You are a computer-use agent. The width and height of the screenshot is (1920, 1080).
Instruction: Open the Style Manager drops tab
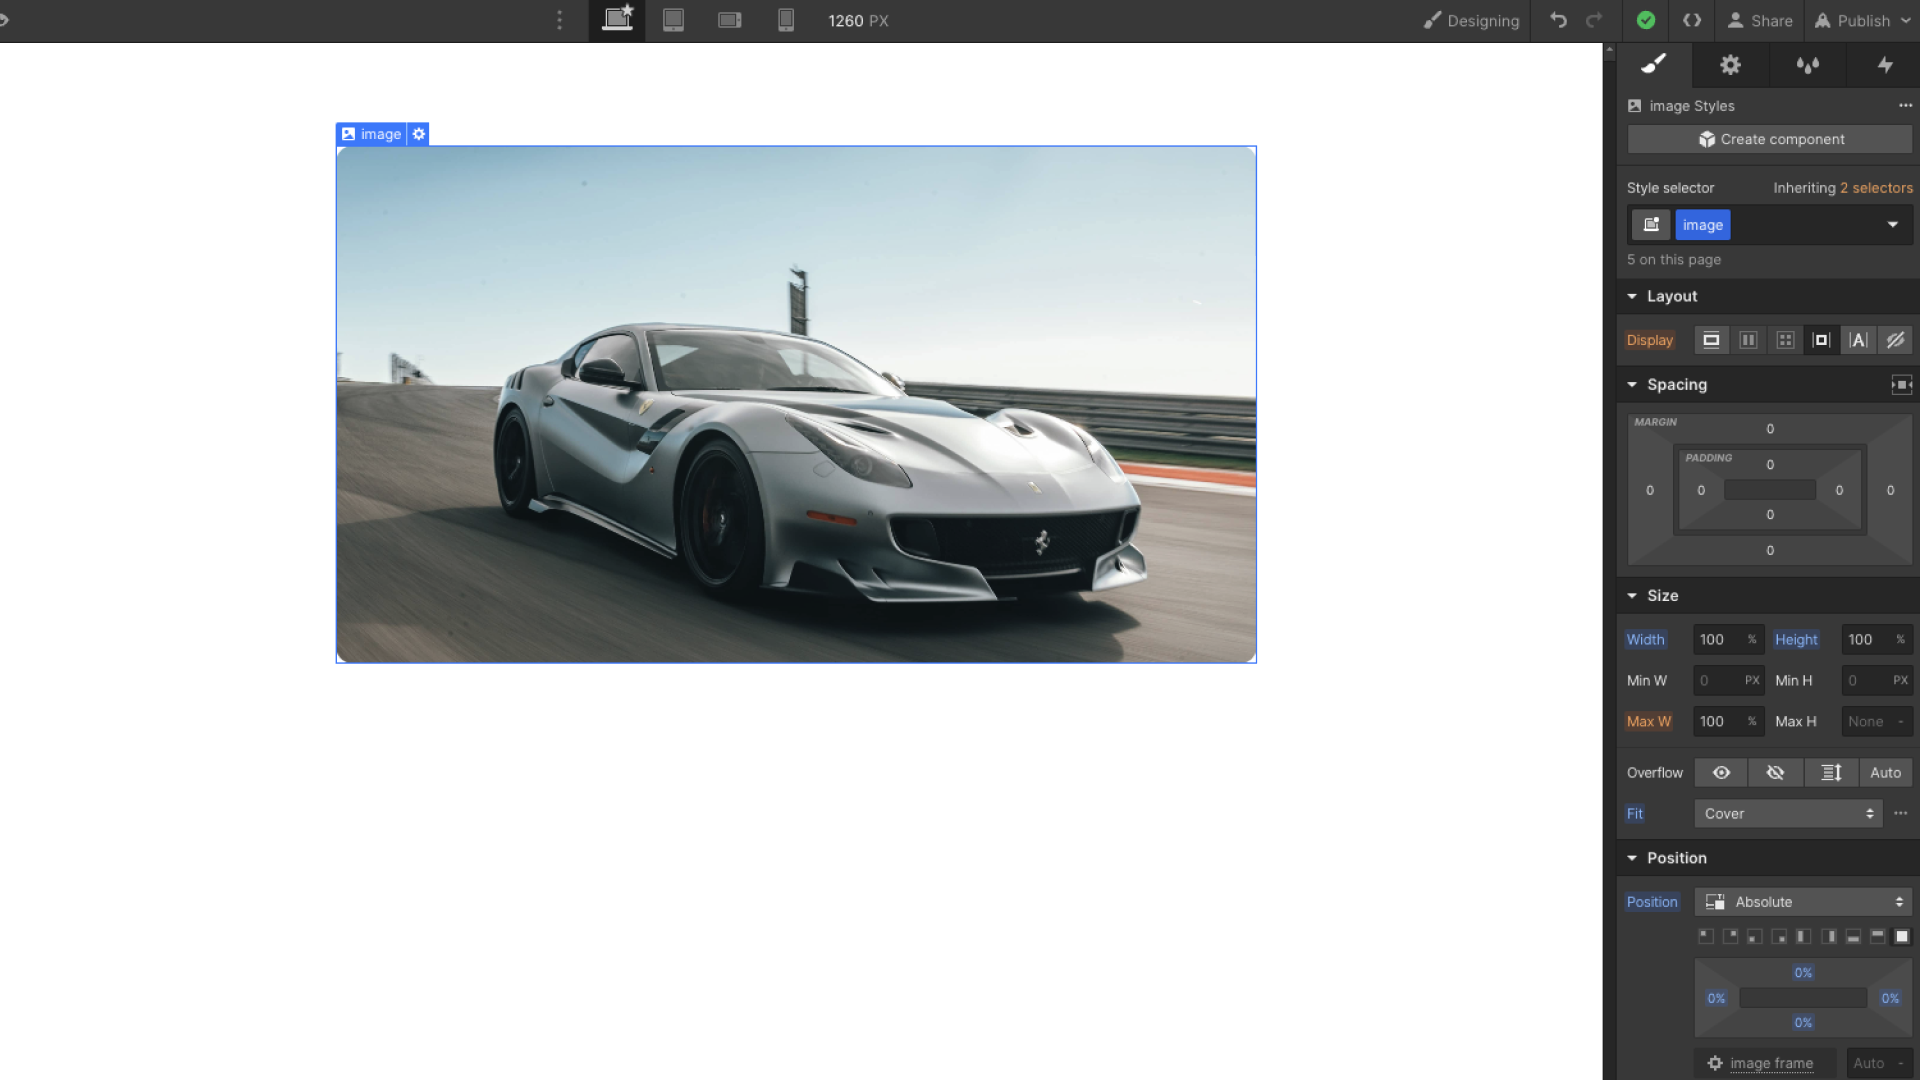[x=1807, y=65]
